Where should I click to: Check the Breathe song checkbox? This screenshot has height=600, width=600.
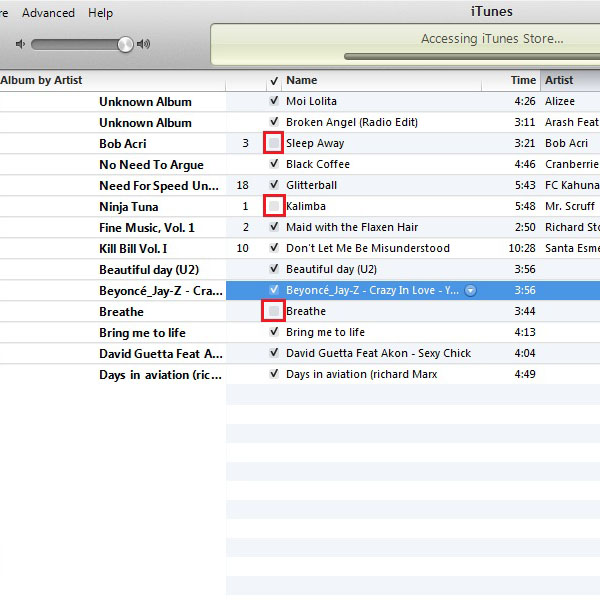click(274, 311)
